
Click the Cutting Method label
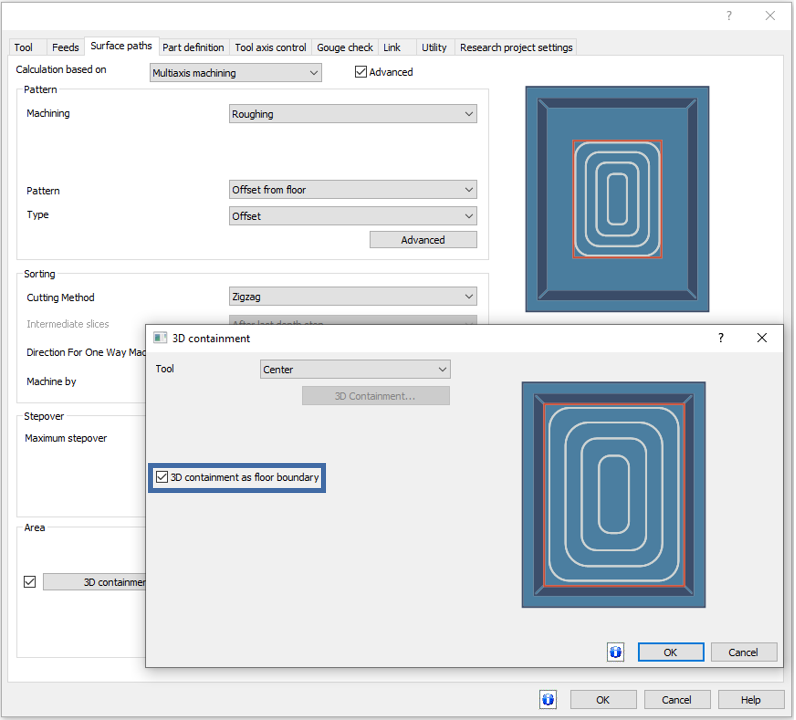[60, 298]
